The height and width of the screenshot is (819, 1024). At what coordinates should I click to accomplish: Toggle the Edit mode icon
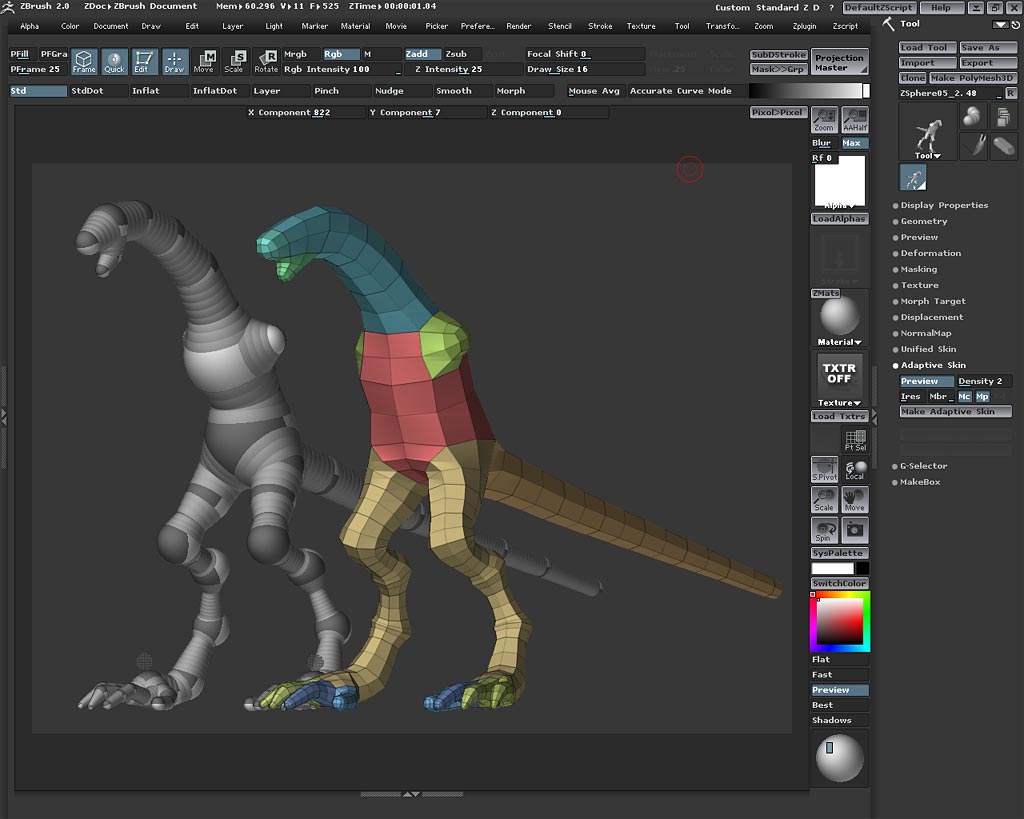[144, 61]
